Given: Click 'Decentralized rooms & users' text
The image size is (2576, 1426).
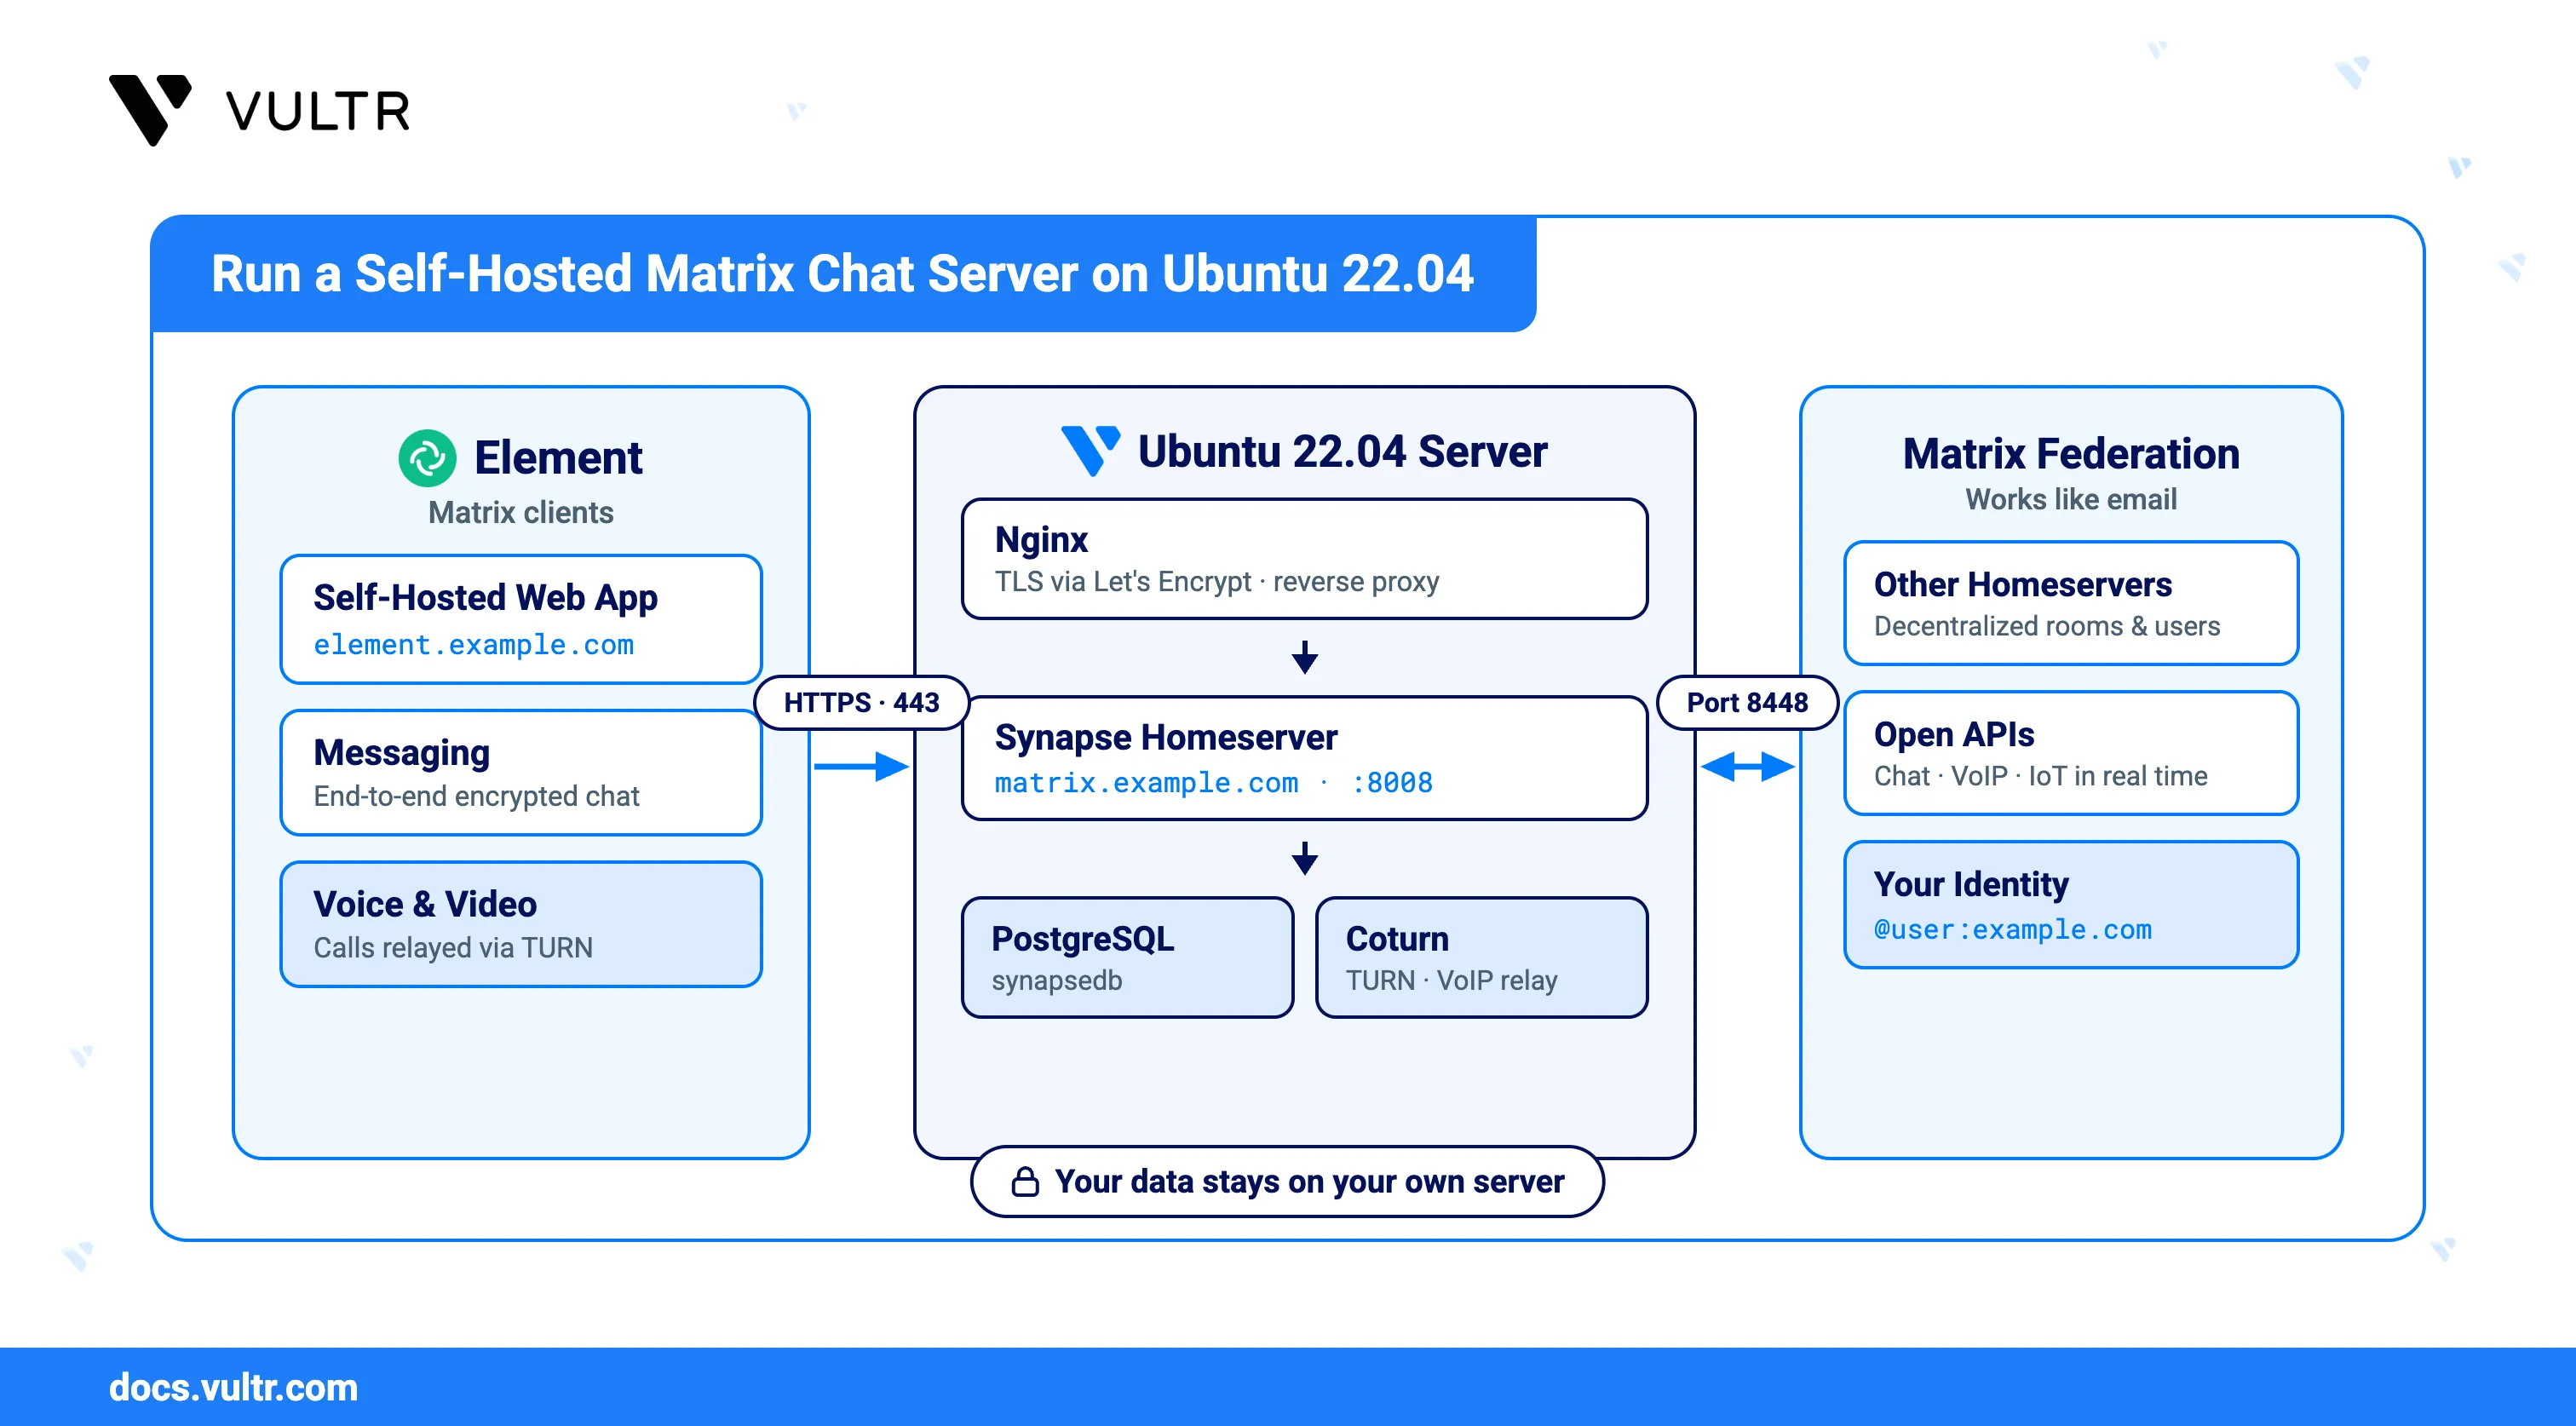Looking at the screenshot, I should coord(2046,626).
